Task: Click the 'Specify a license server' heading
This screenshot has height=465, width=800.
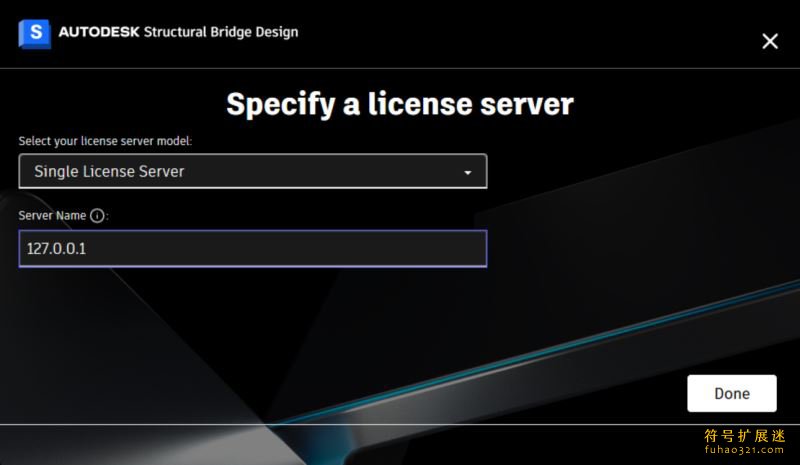Action: pyautogui.click(x=400, y=104)
